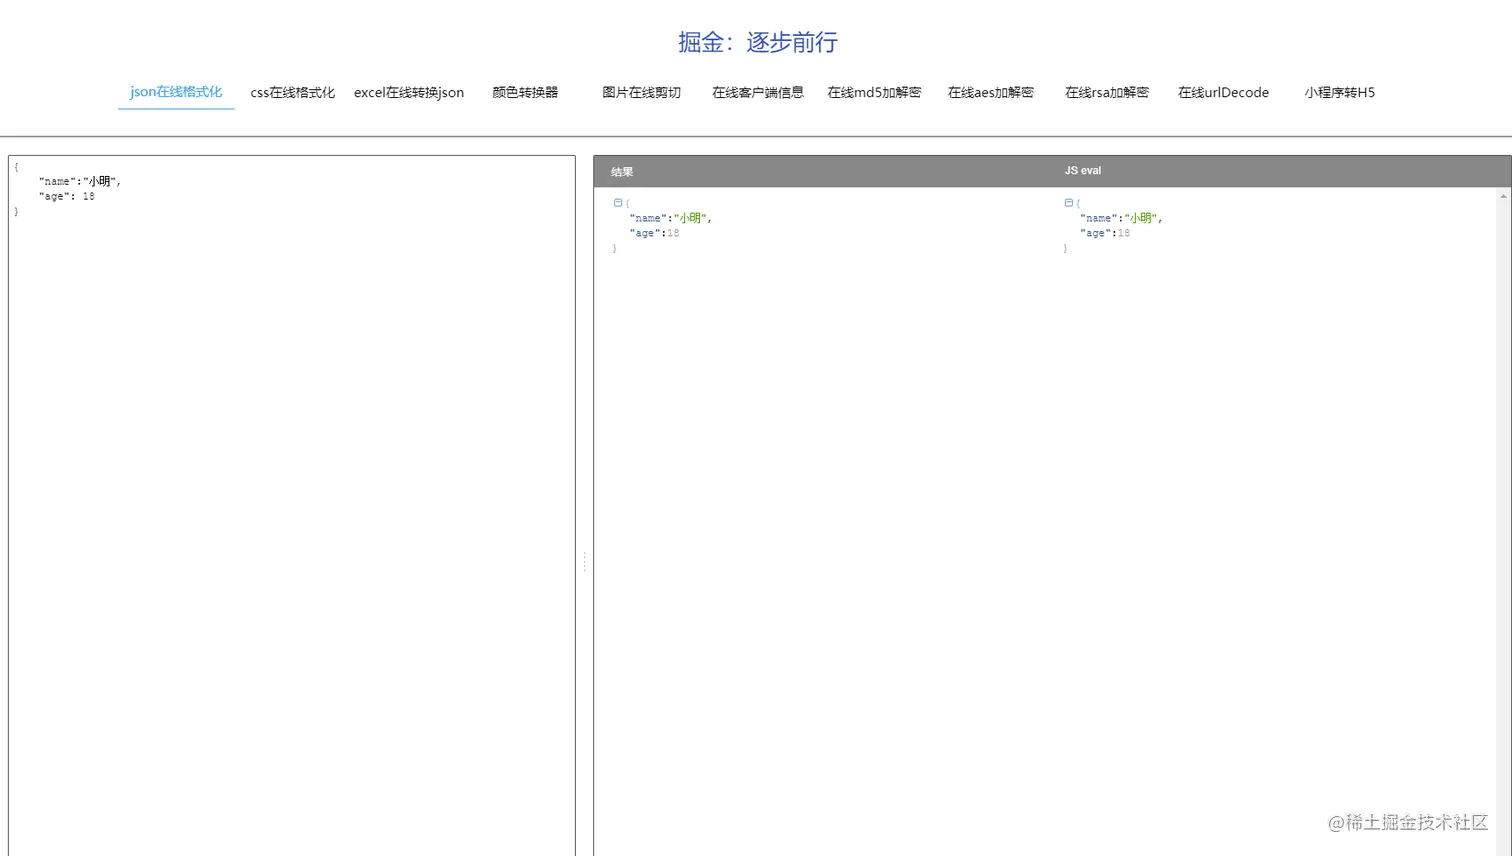Open the json在线格式化 tab
1512x856 pixels.
176,92
